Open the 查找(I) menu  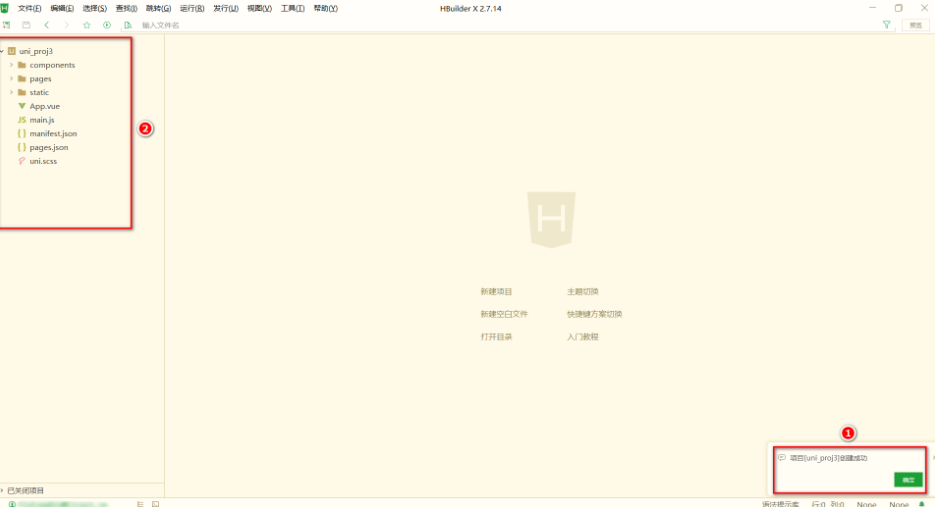pos(126,8)
